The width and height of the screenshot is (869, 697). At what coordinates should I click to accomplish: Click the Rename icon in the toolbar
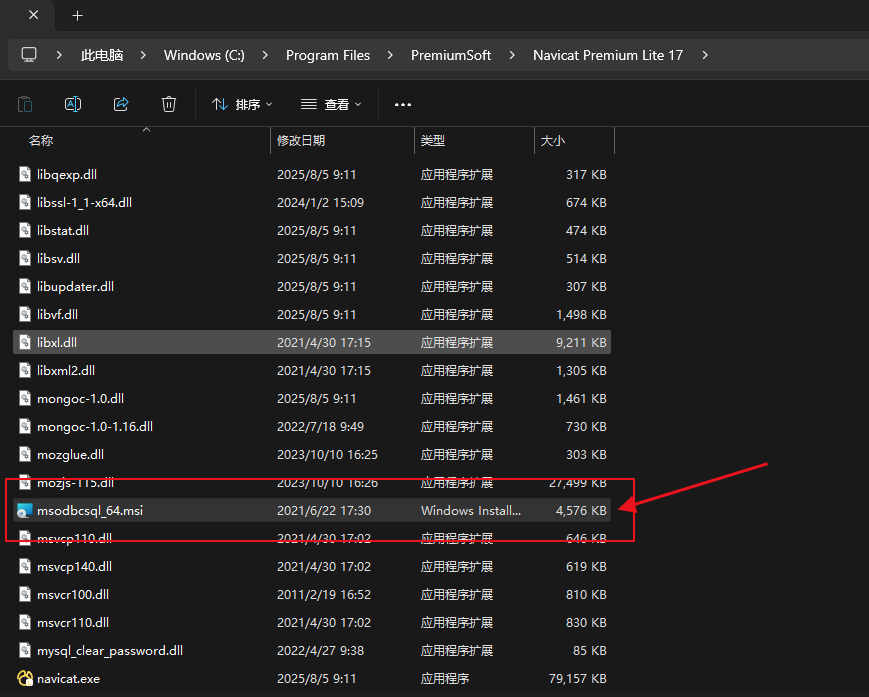(73, 104)
